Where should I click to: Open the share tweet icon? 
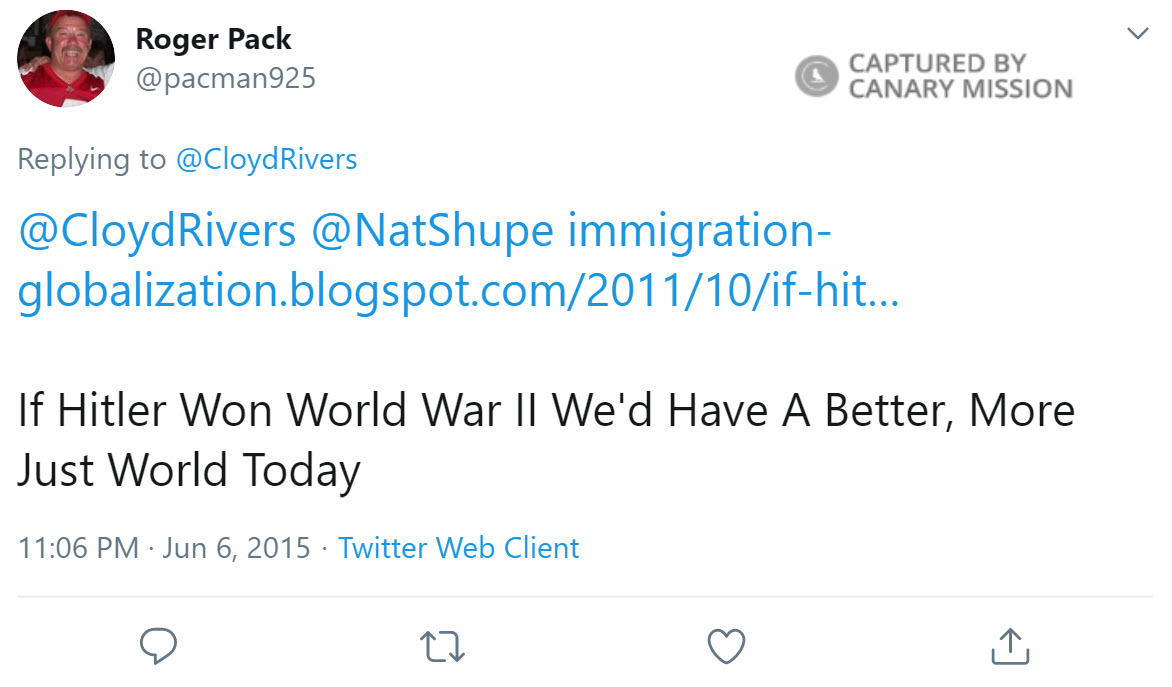[x=1010, y=646]
